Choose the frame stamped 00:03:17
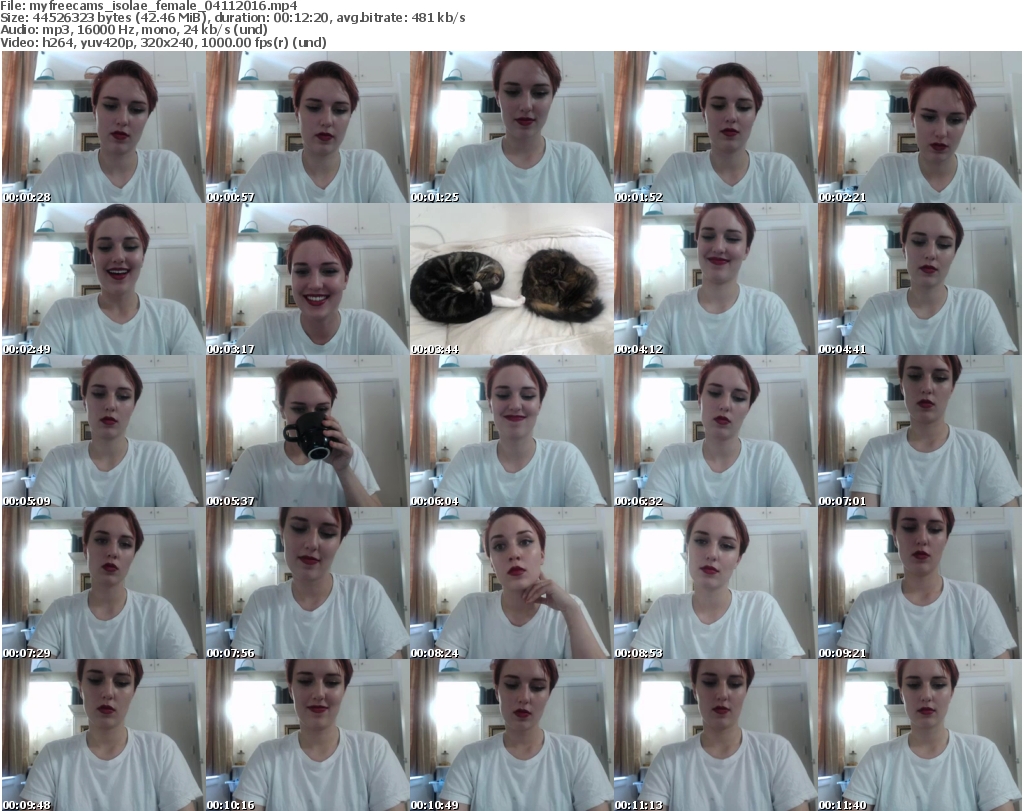This screenshot has width=1024, height=811. click(x=307, y=279)
